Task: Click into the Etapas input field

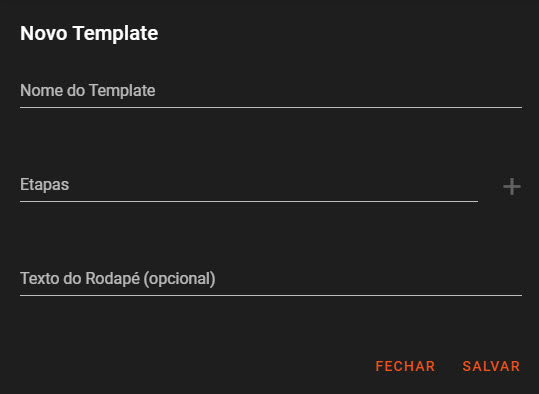Action: coord(249,185)
